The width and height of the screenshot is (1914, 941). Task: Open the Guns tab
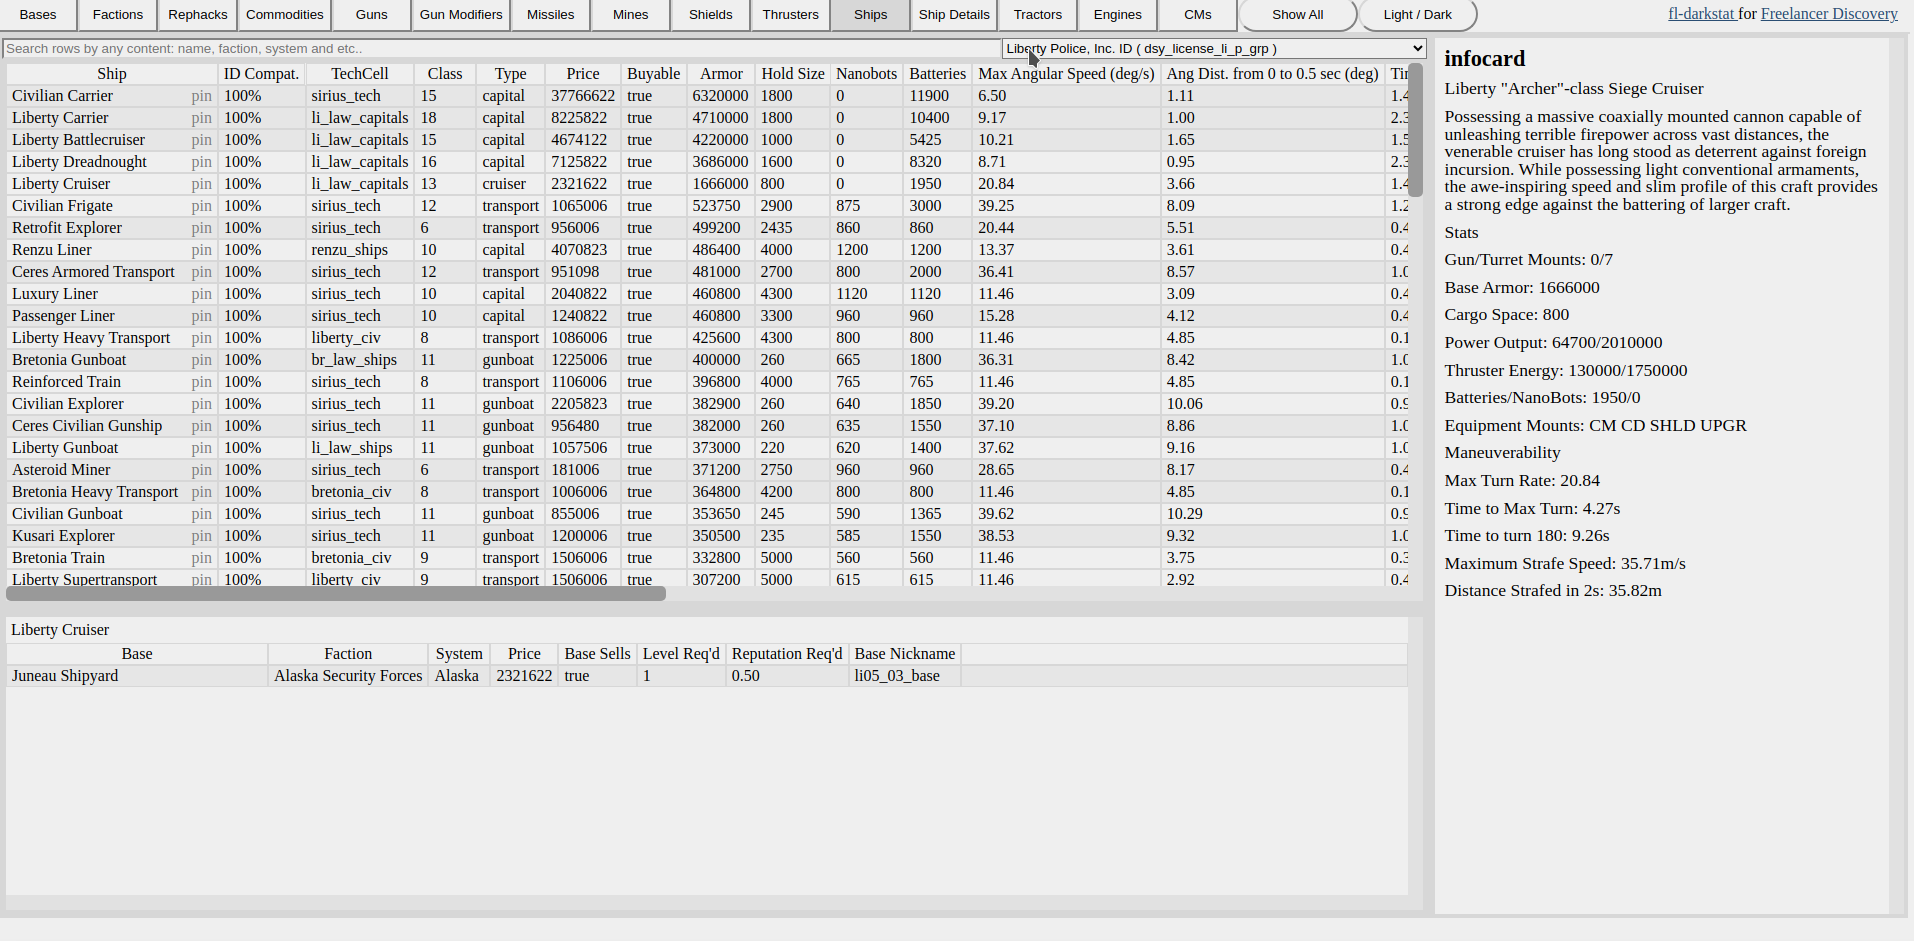click(372, 15)
